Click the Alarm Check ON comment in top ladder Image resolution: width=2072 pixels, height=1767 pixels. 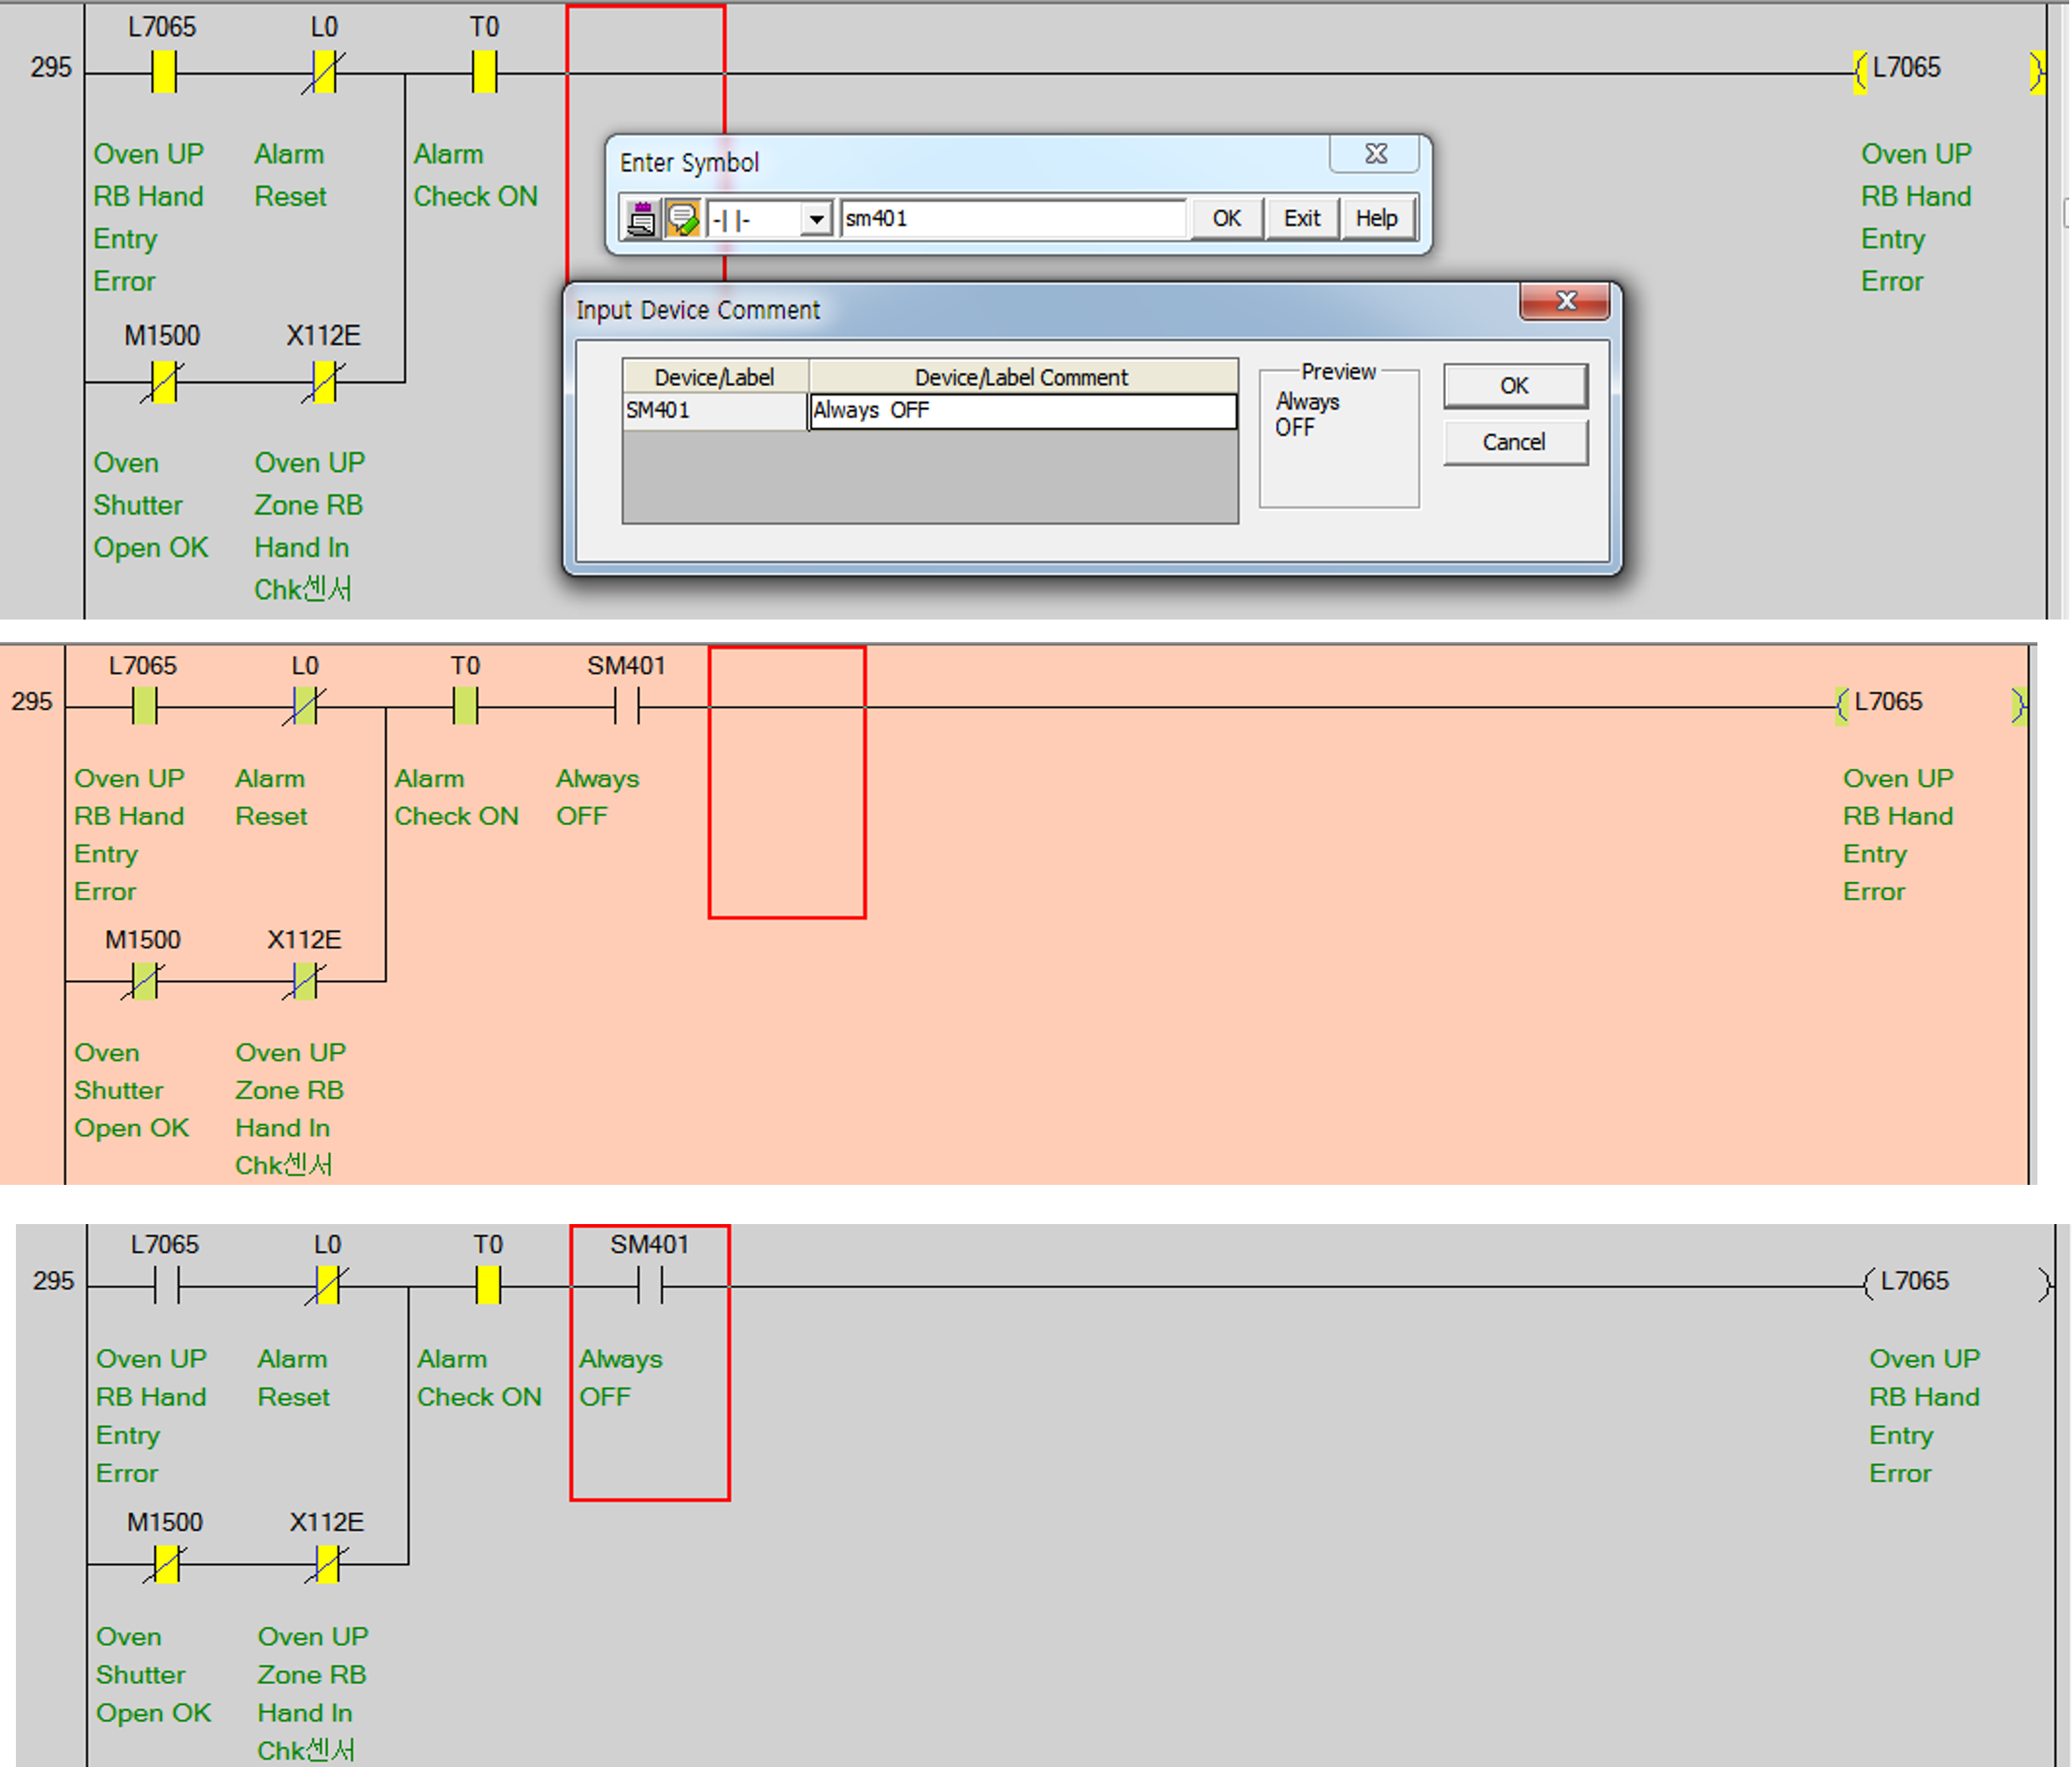coord(475,175)
